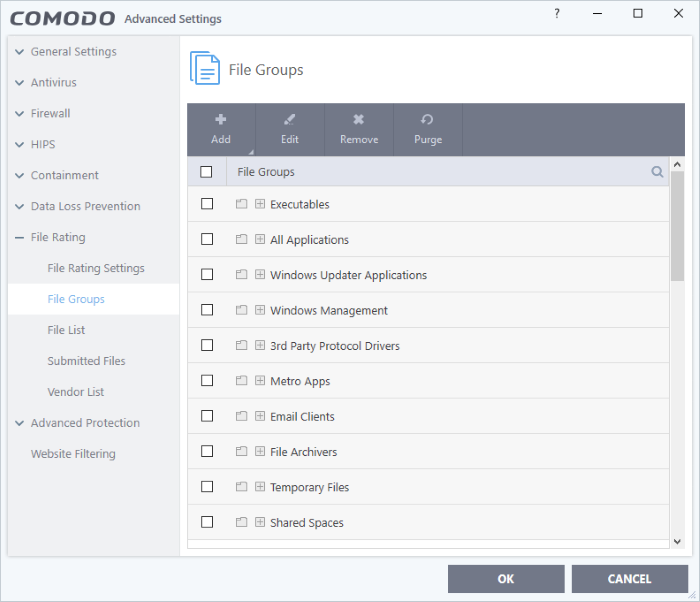Click the OK button

(x=506, y=579)
